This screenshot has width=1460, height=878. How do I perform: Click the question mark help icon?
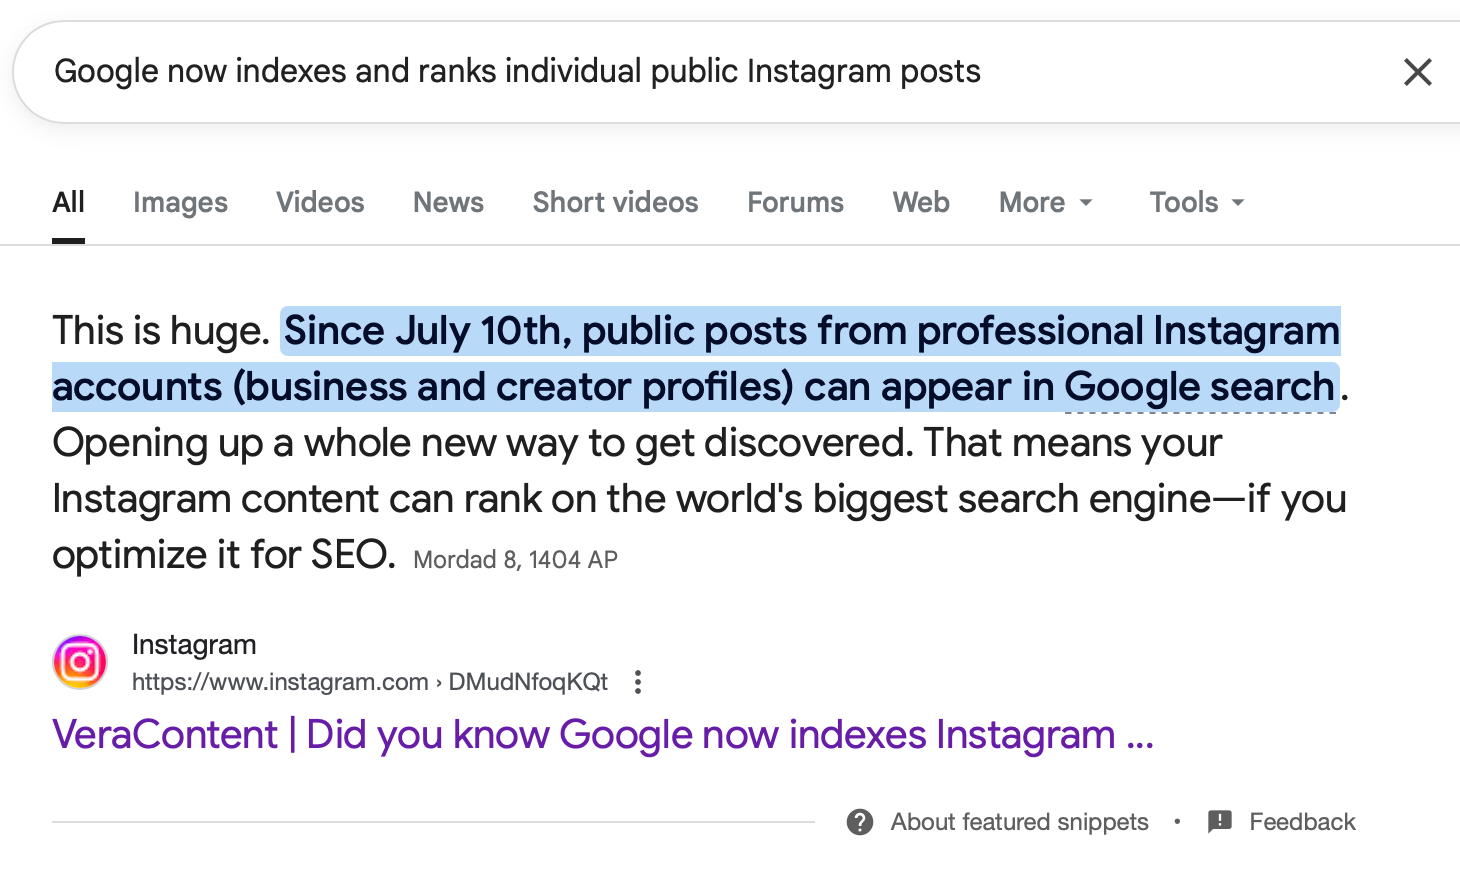(860, 822)
